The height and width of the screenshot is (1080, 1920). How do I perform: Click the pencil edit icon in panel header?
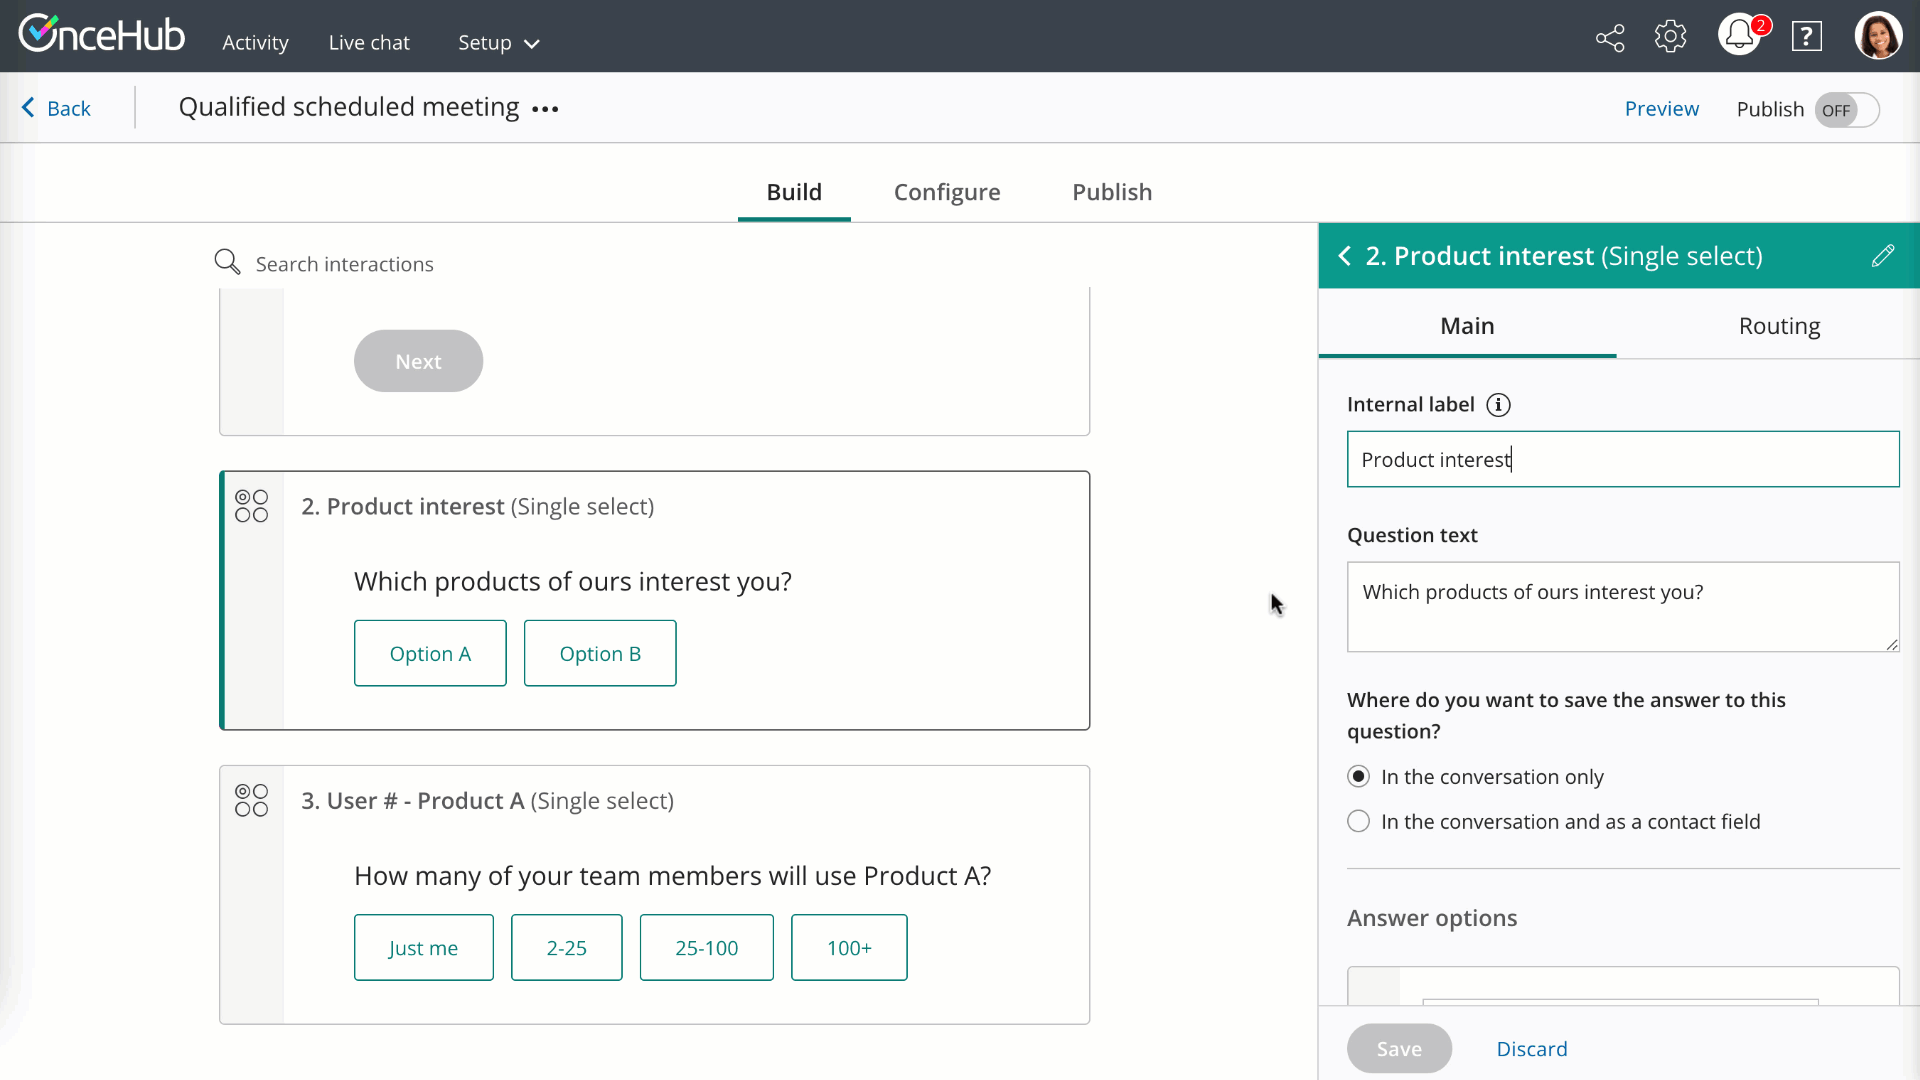(1882, 256)
